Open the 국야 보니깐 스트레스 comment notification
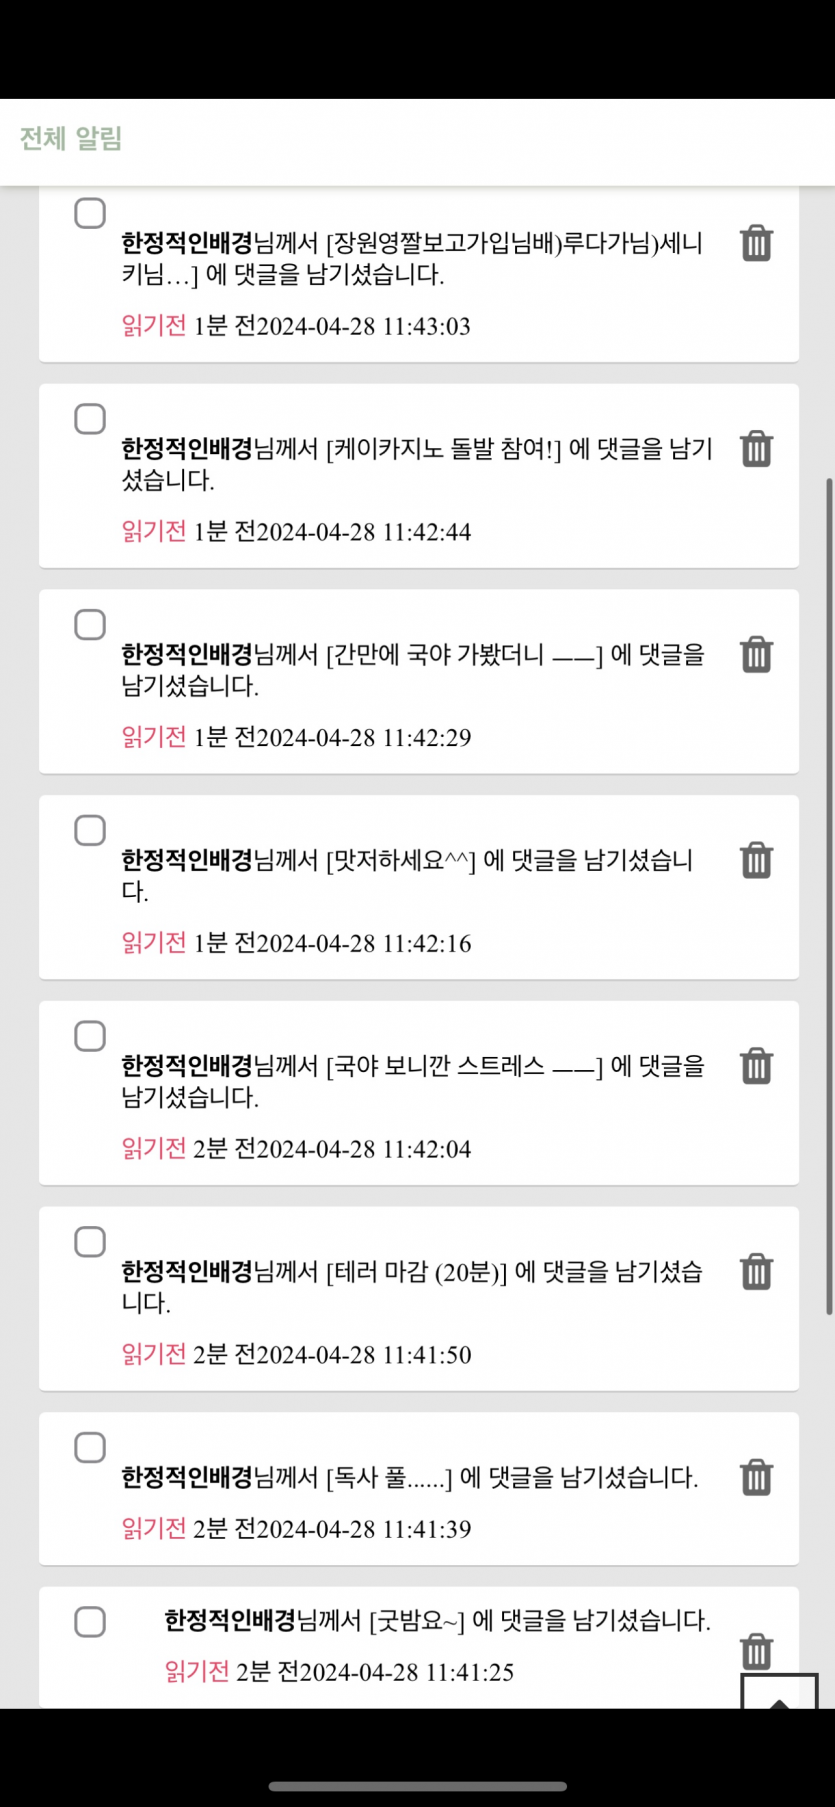The image size is (835, 1807). [412, 1081]
